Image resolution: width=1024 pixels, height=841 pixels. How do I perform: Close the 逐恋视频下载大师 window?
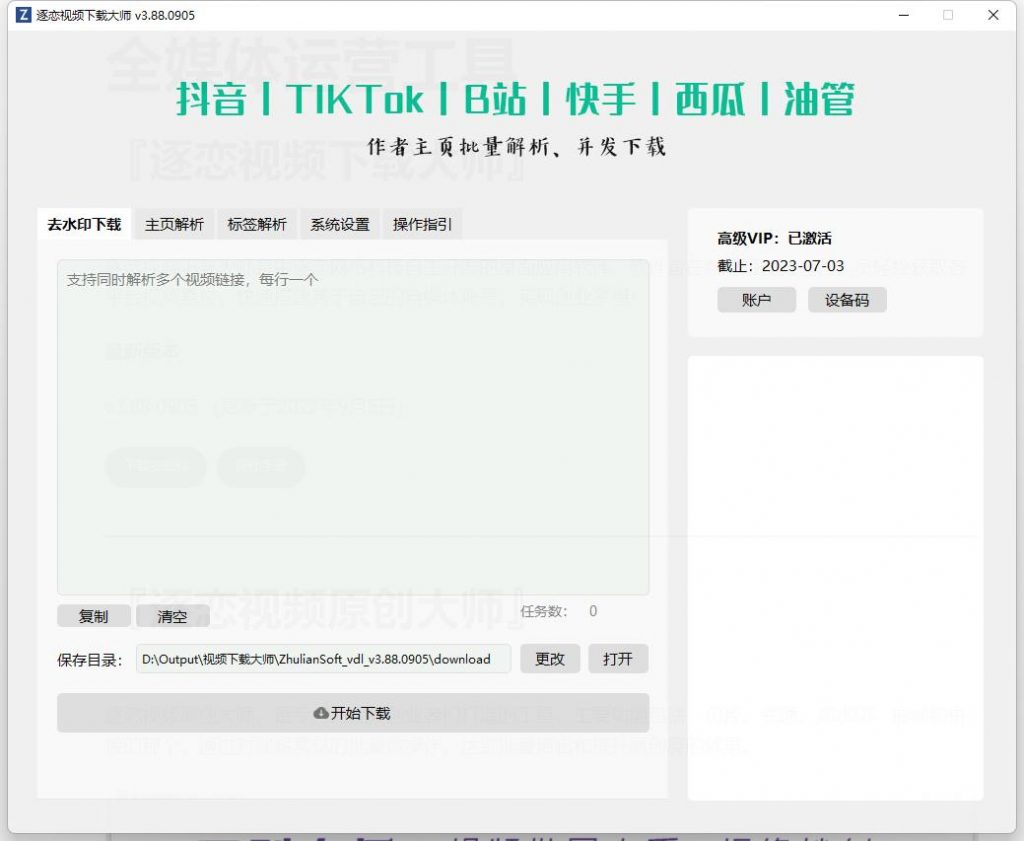coord(993,15)
